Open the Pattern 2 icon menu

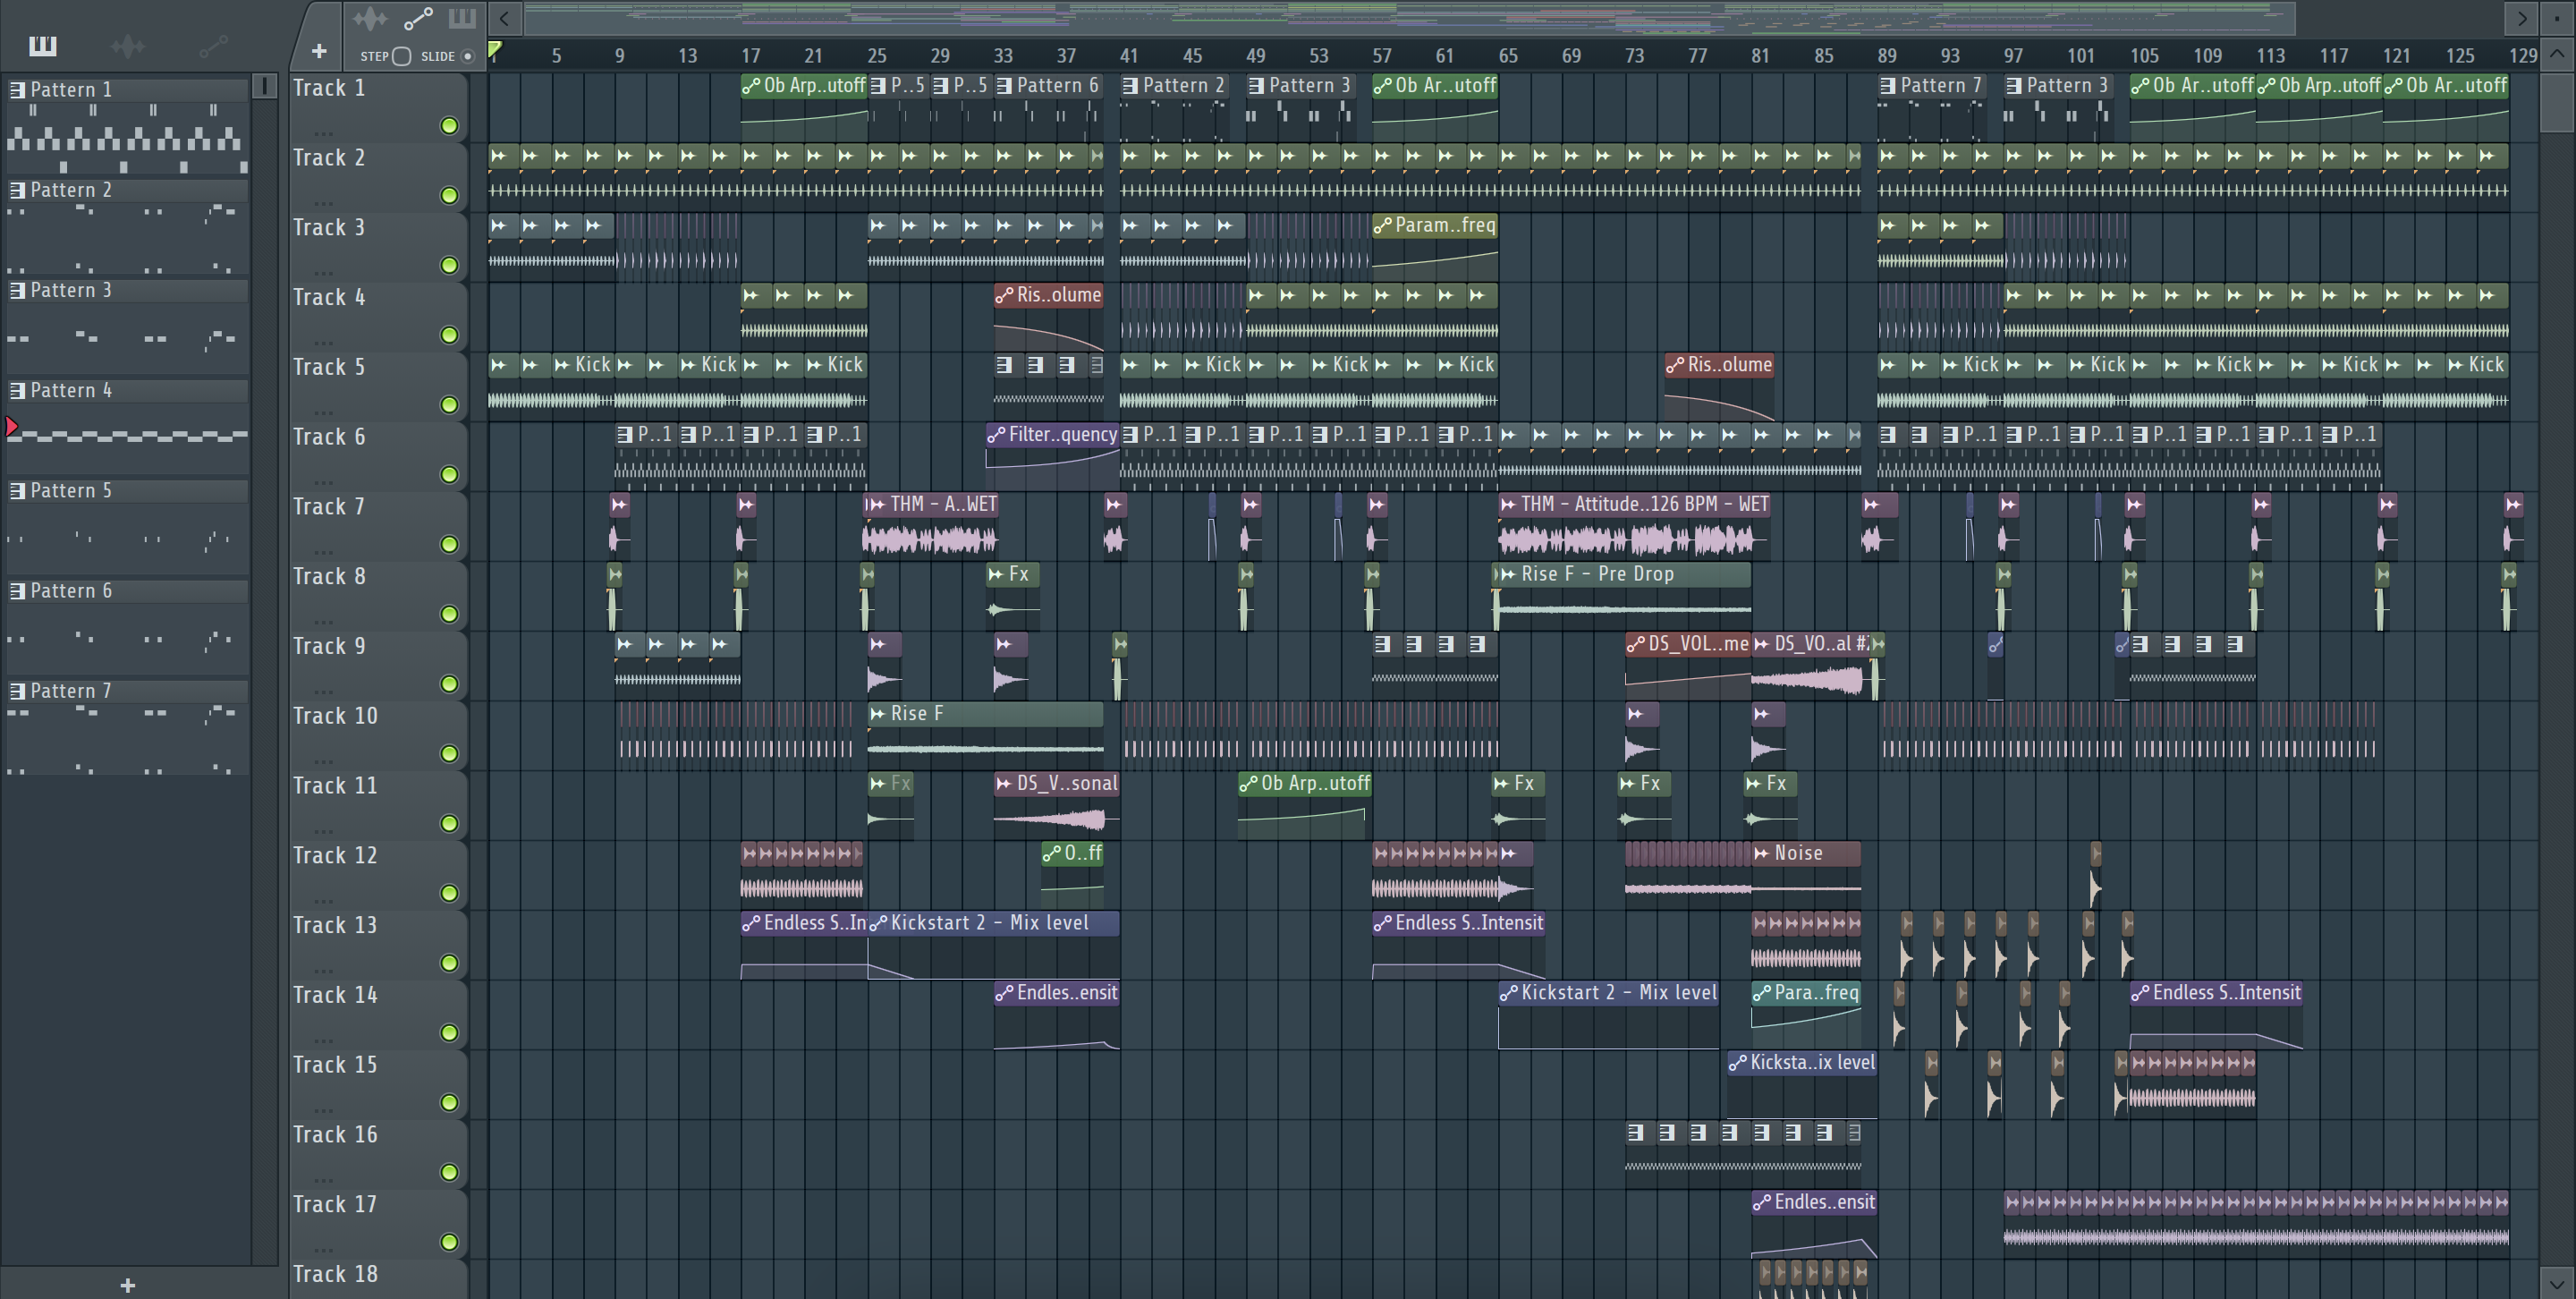[x=17, y=190]
